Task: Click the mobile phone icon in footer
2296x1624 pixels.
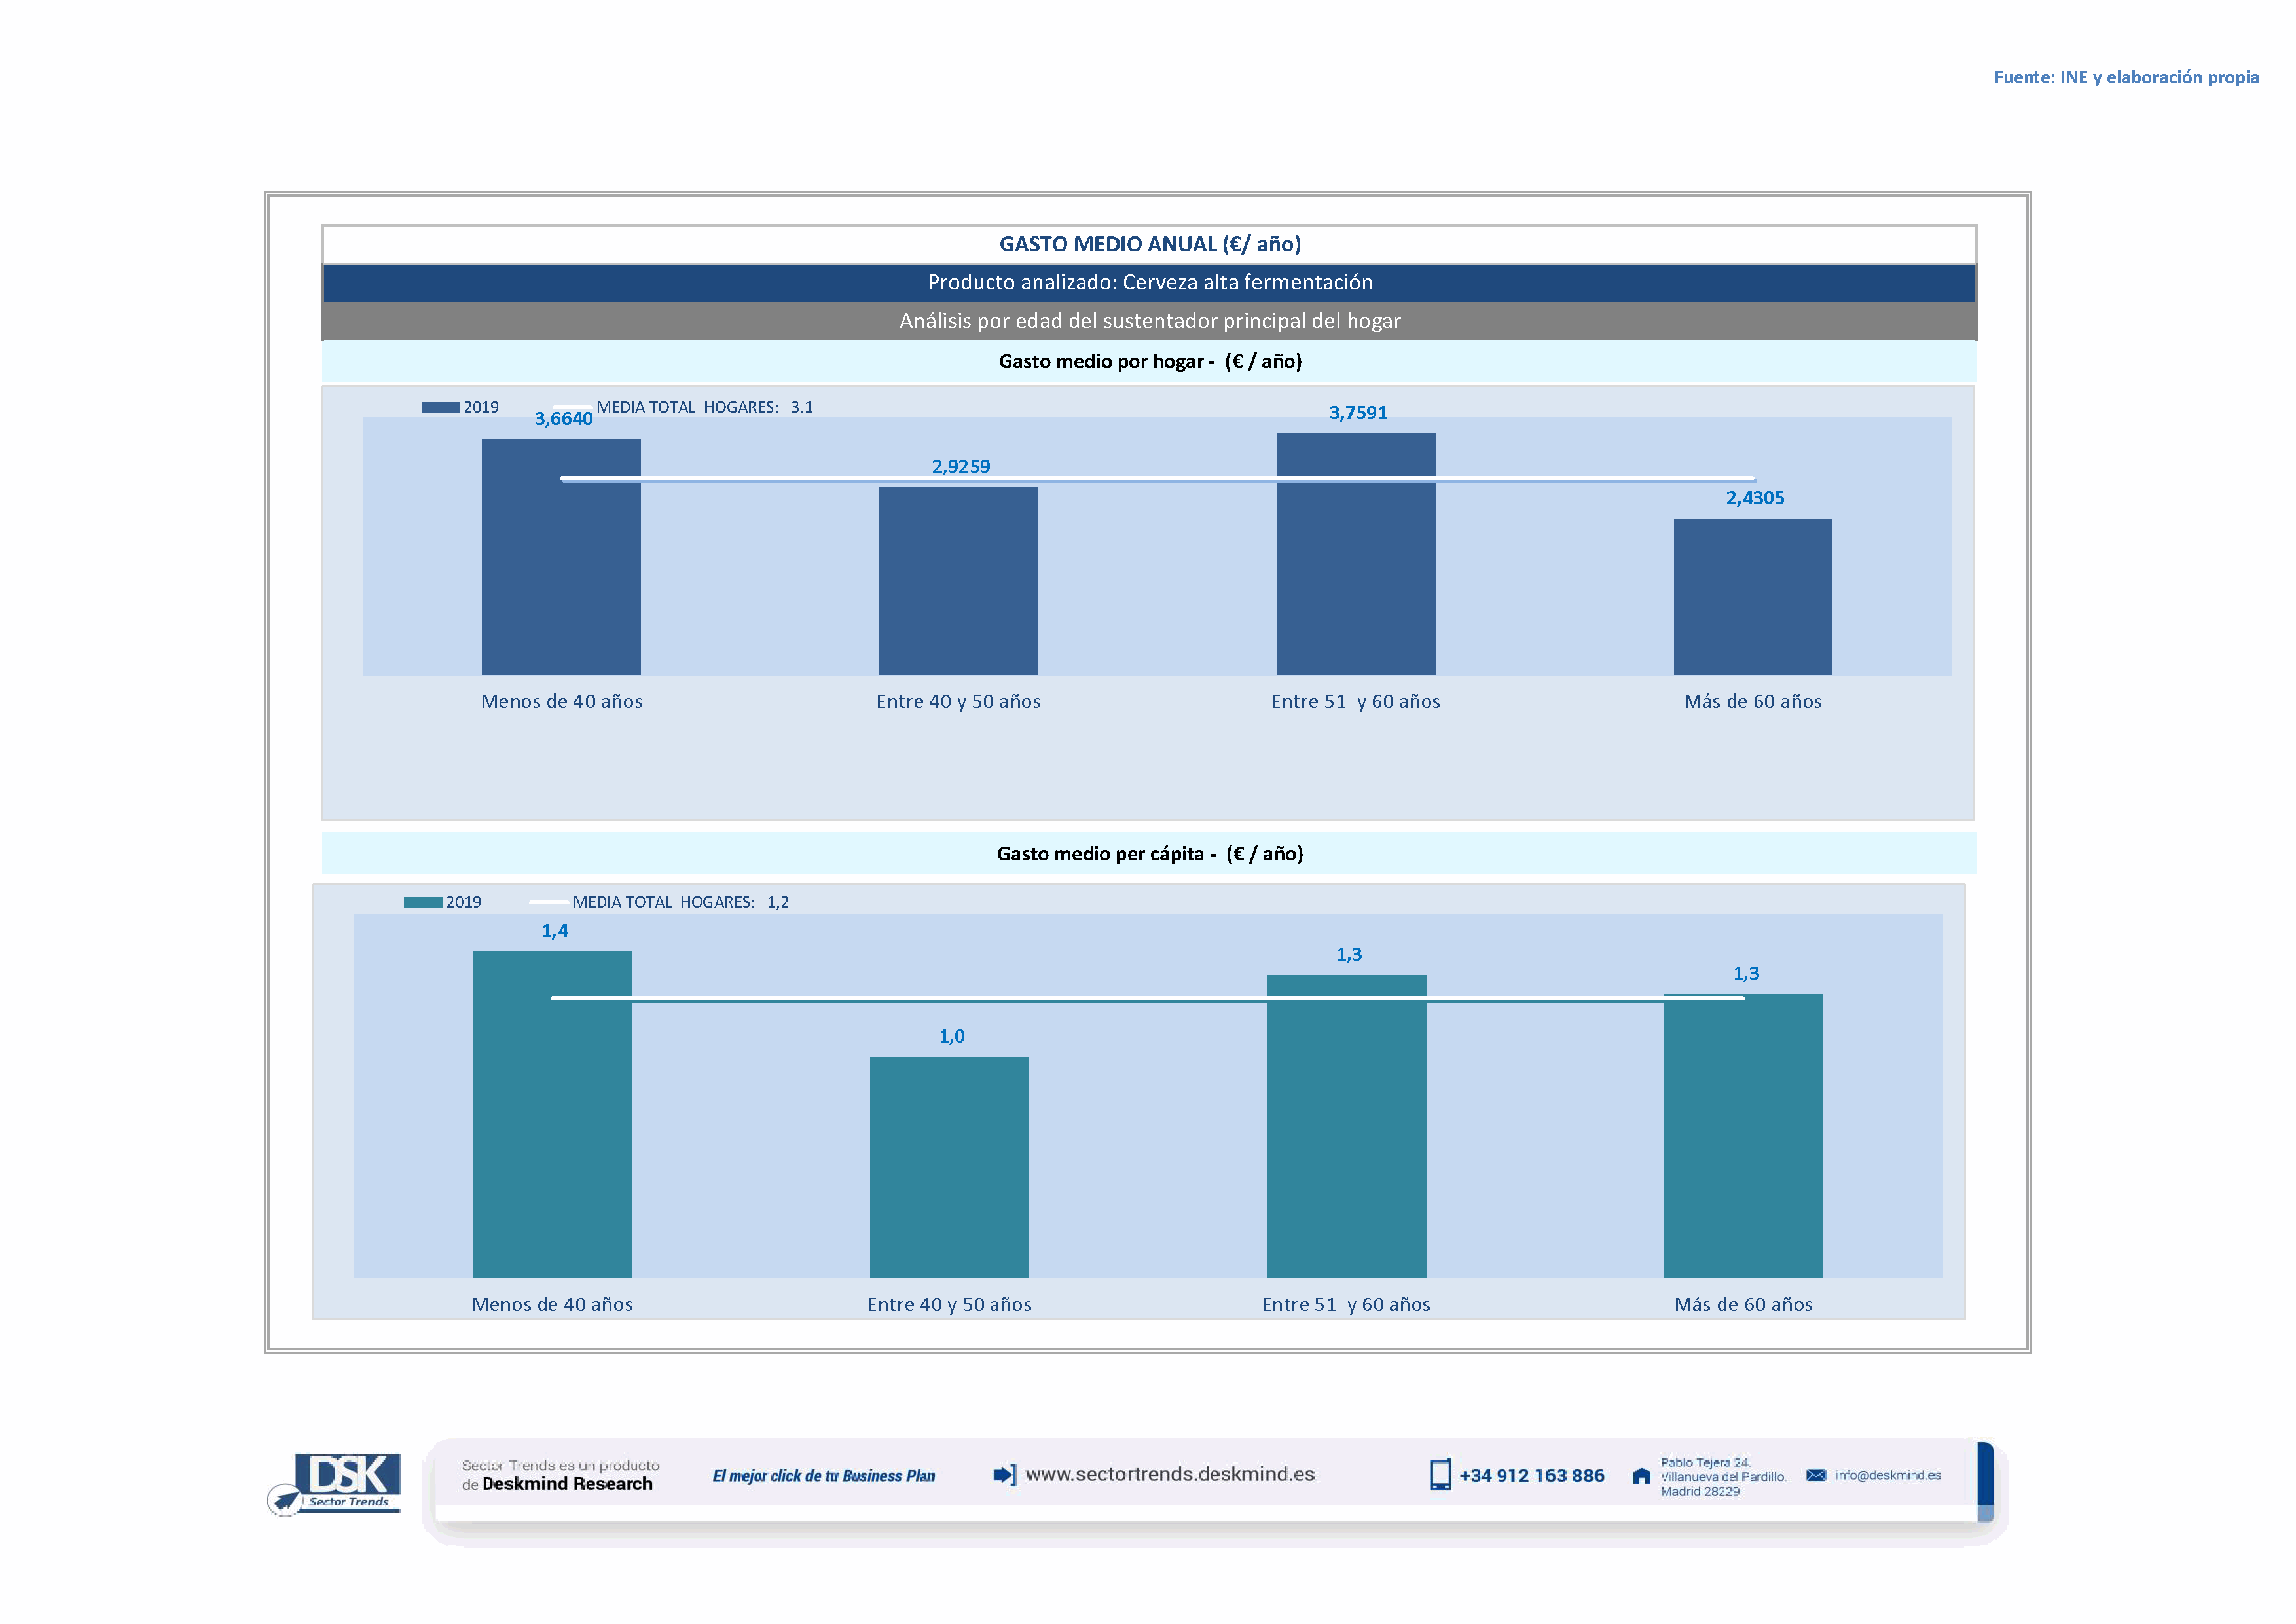Action: pyautogui.click(x=1440, y=1475)
